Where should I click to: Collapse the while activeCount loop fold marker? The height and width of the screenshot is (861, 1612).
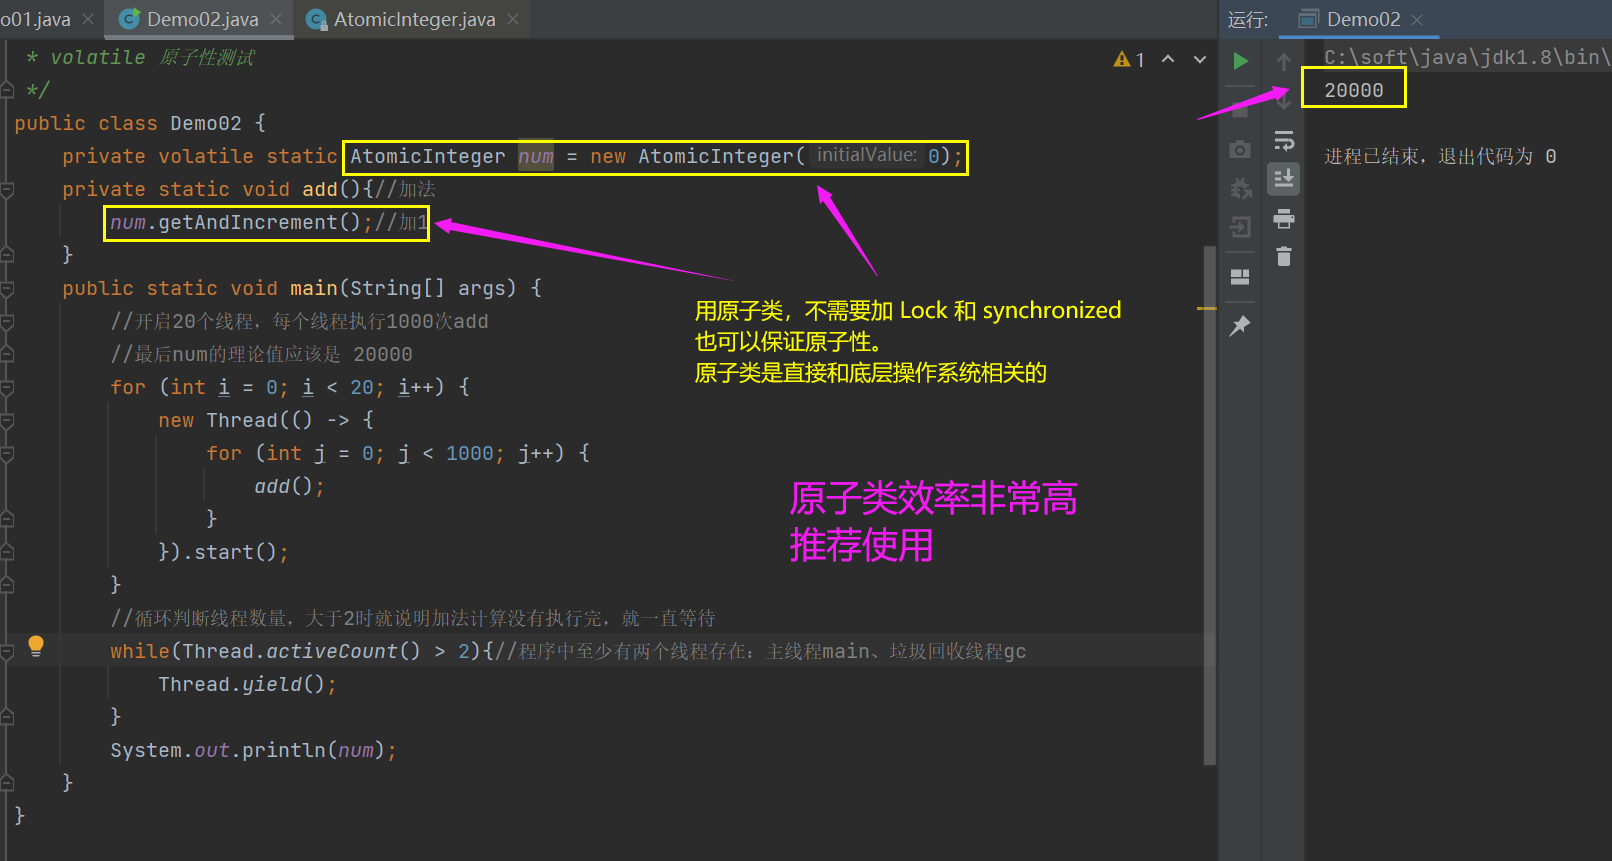coord(7,652)
